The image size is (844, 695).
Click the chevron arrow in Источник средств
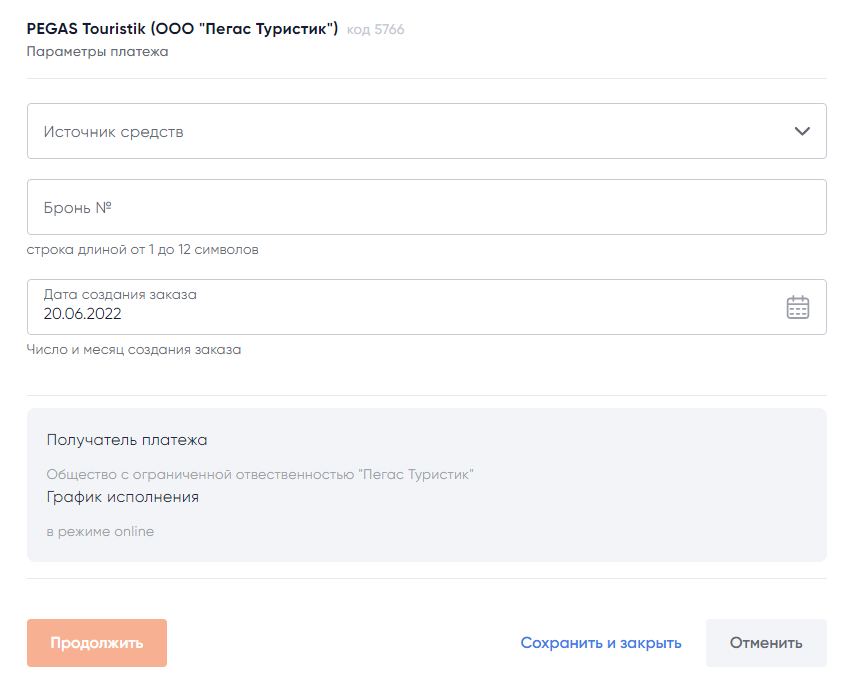click(801, 131)
